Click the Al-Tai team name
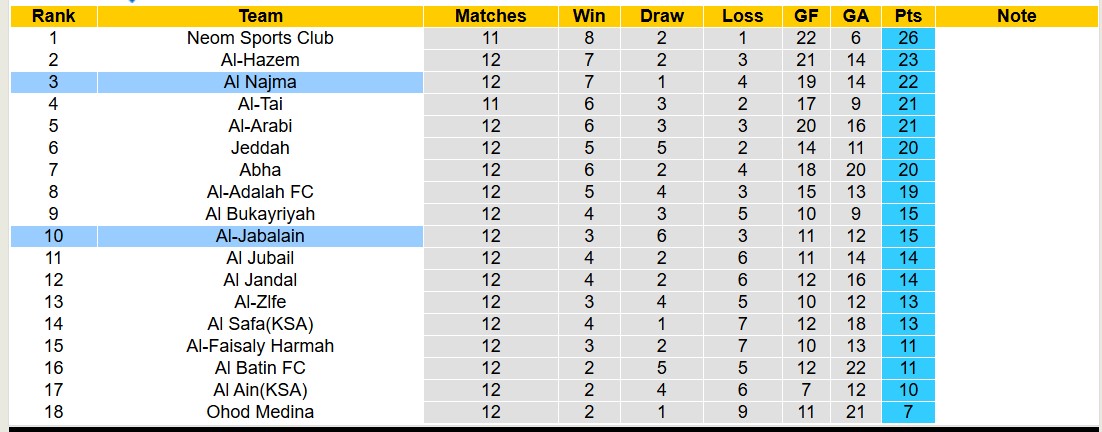Image resolution: width=1102 pixels, height=432 pixels. [260, 104]
